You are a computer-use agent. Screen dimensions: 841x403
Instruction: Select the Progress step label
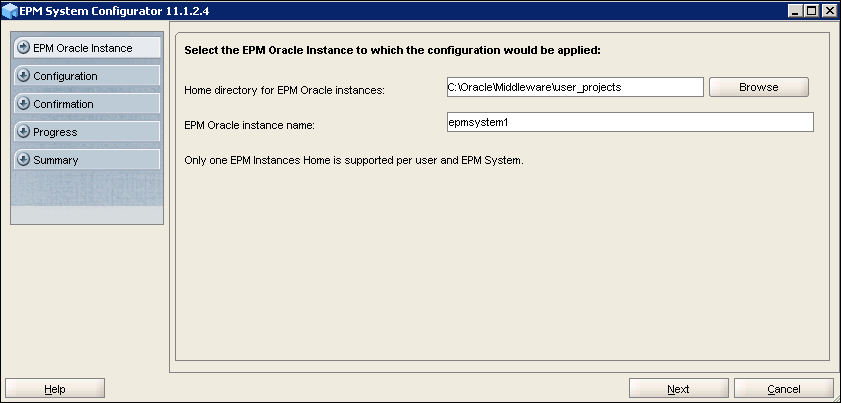pos(55,132)
